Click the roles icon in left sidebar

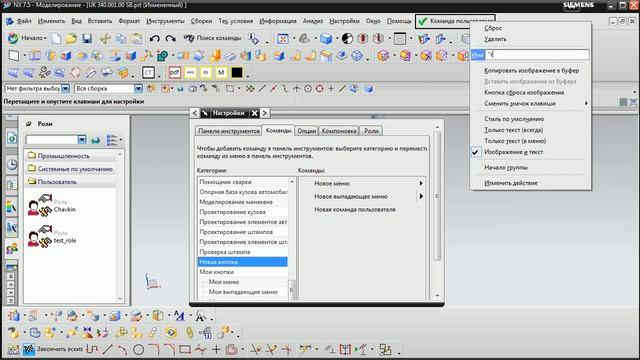tap(12, 248)
